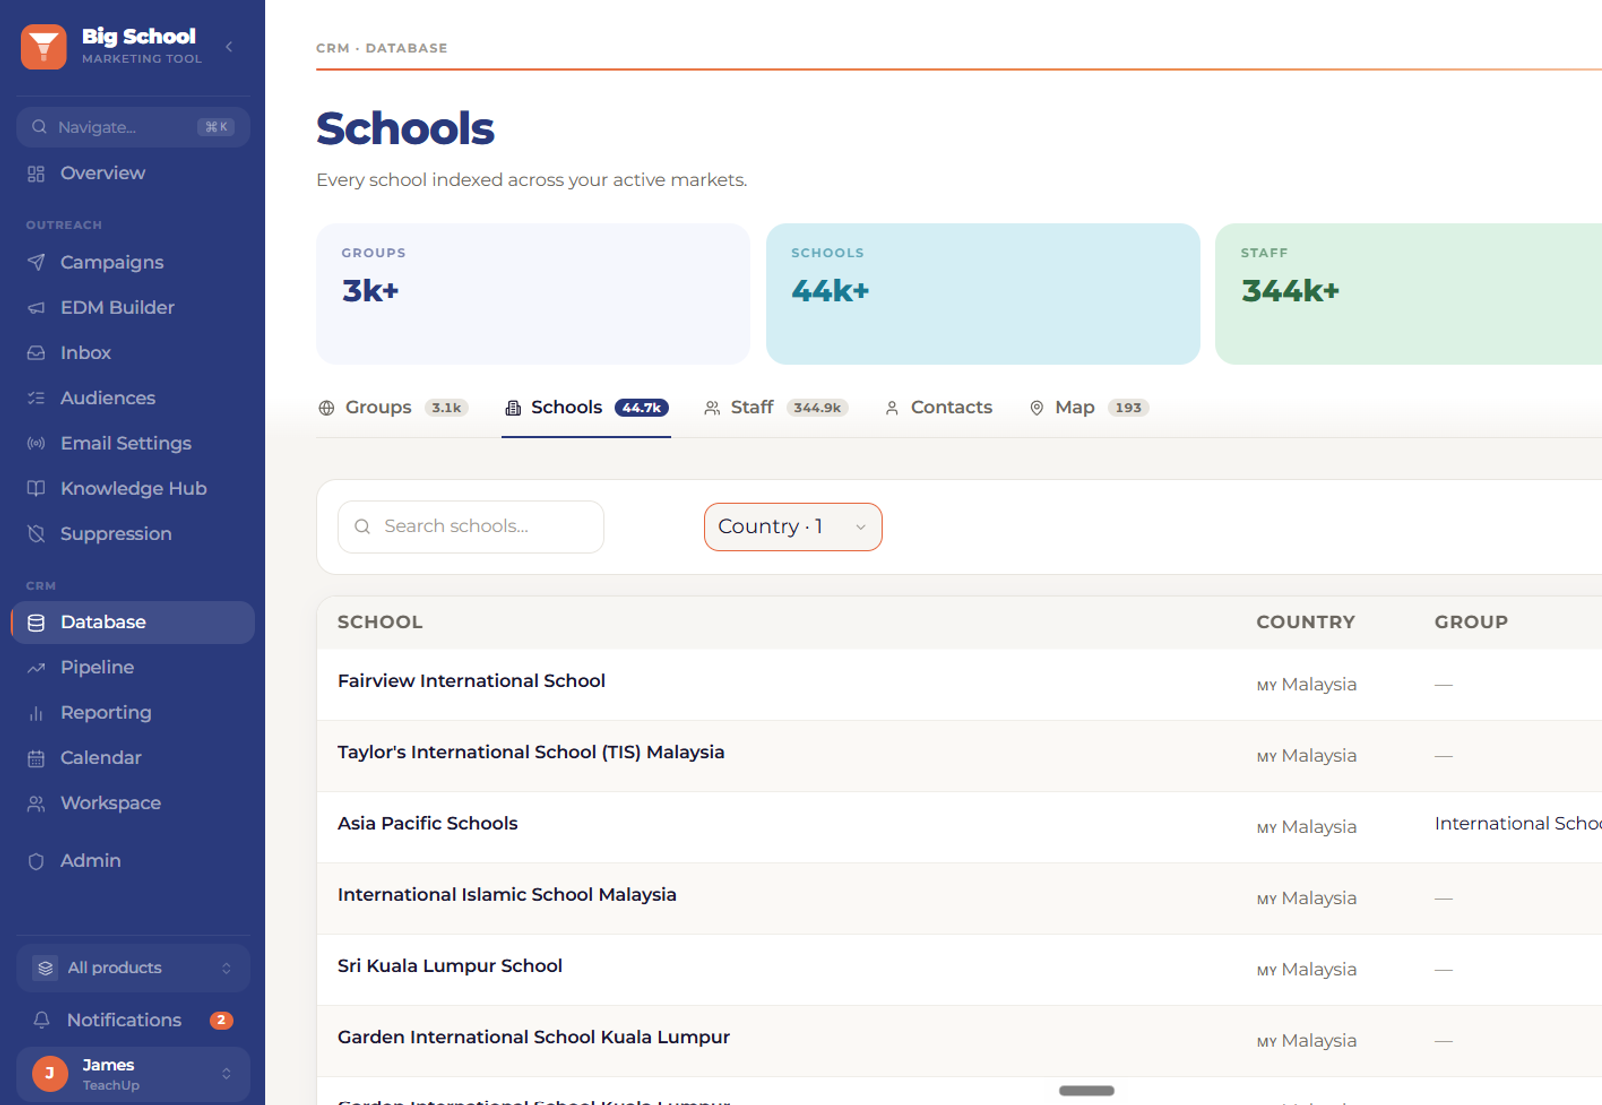Viewport: 1602px width, 1105px height.
Task: Click James's avatar circle
Action: [x=50, y=1073]
